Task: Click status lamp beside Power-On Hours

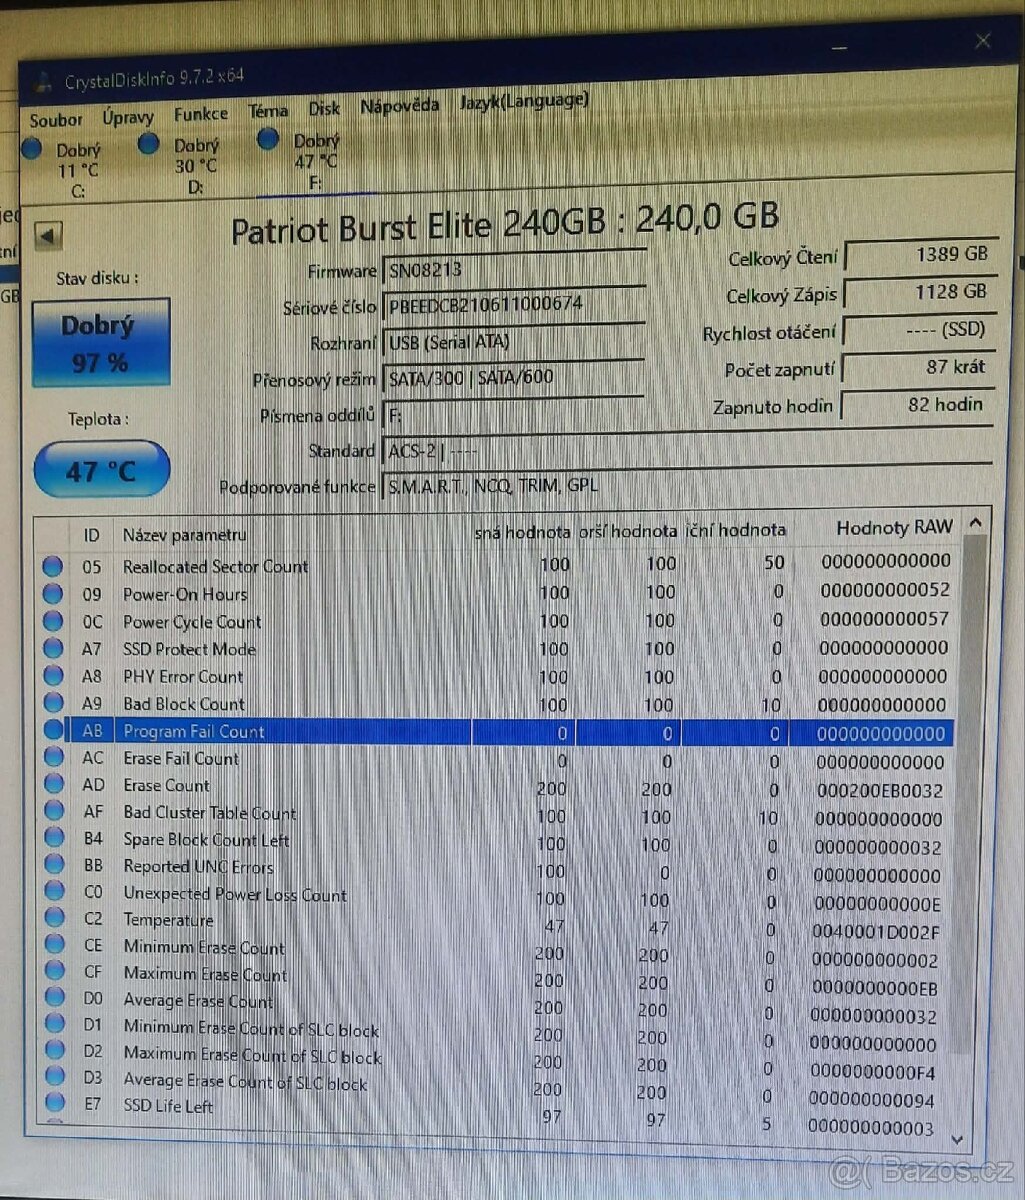Action: coord(53,594)
